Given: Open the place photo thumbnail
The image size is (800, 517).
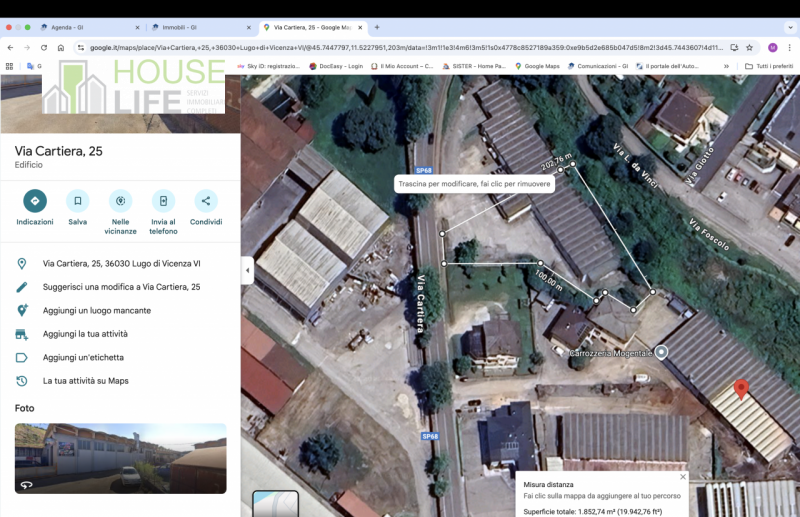Looking at the screenshot, I should coord(120,458).
